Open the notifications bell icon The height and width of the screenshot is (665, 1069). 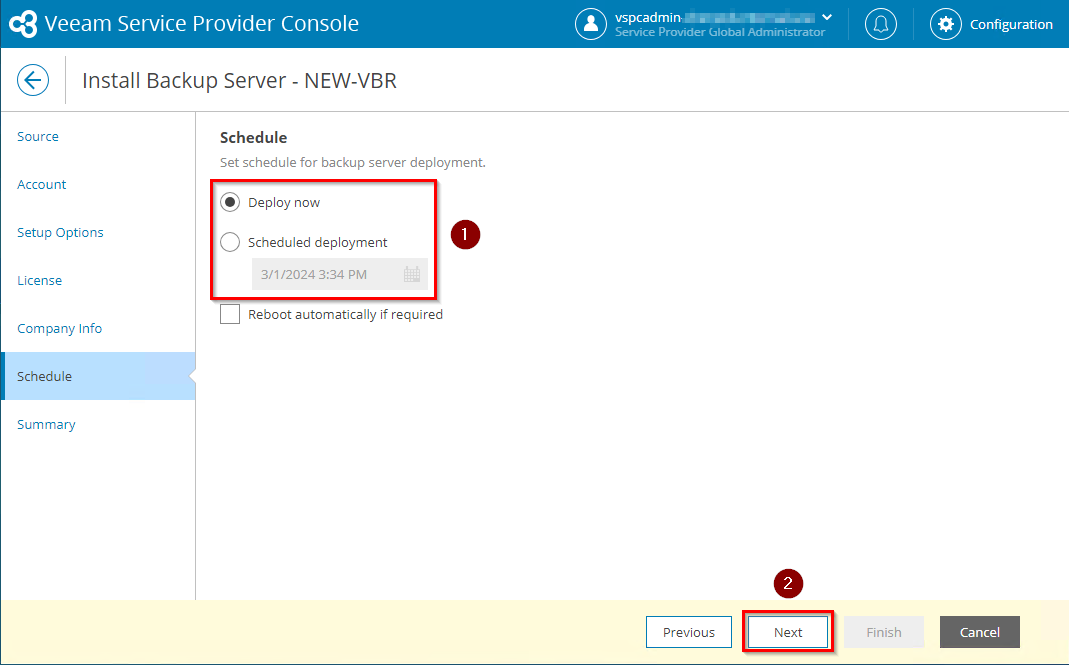click(880, 24)
